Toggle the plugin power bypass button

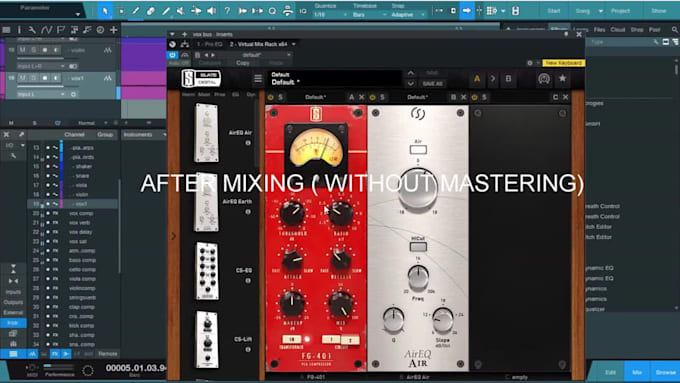(173, 55)
